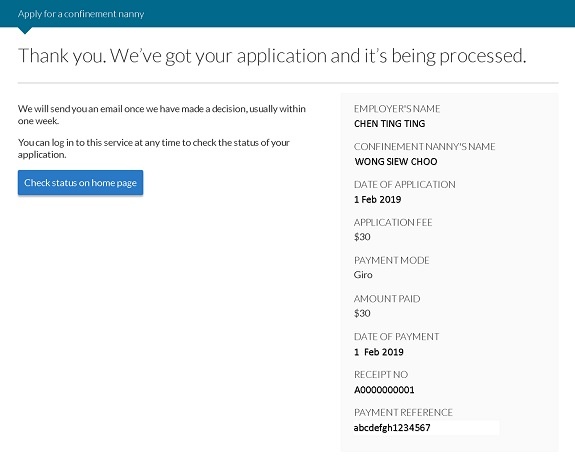
Task: Click the PAYMENT MODE label
Action: point(391,260)
